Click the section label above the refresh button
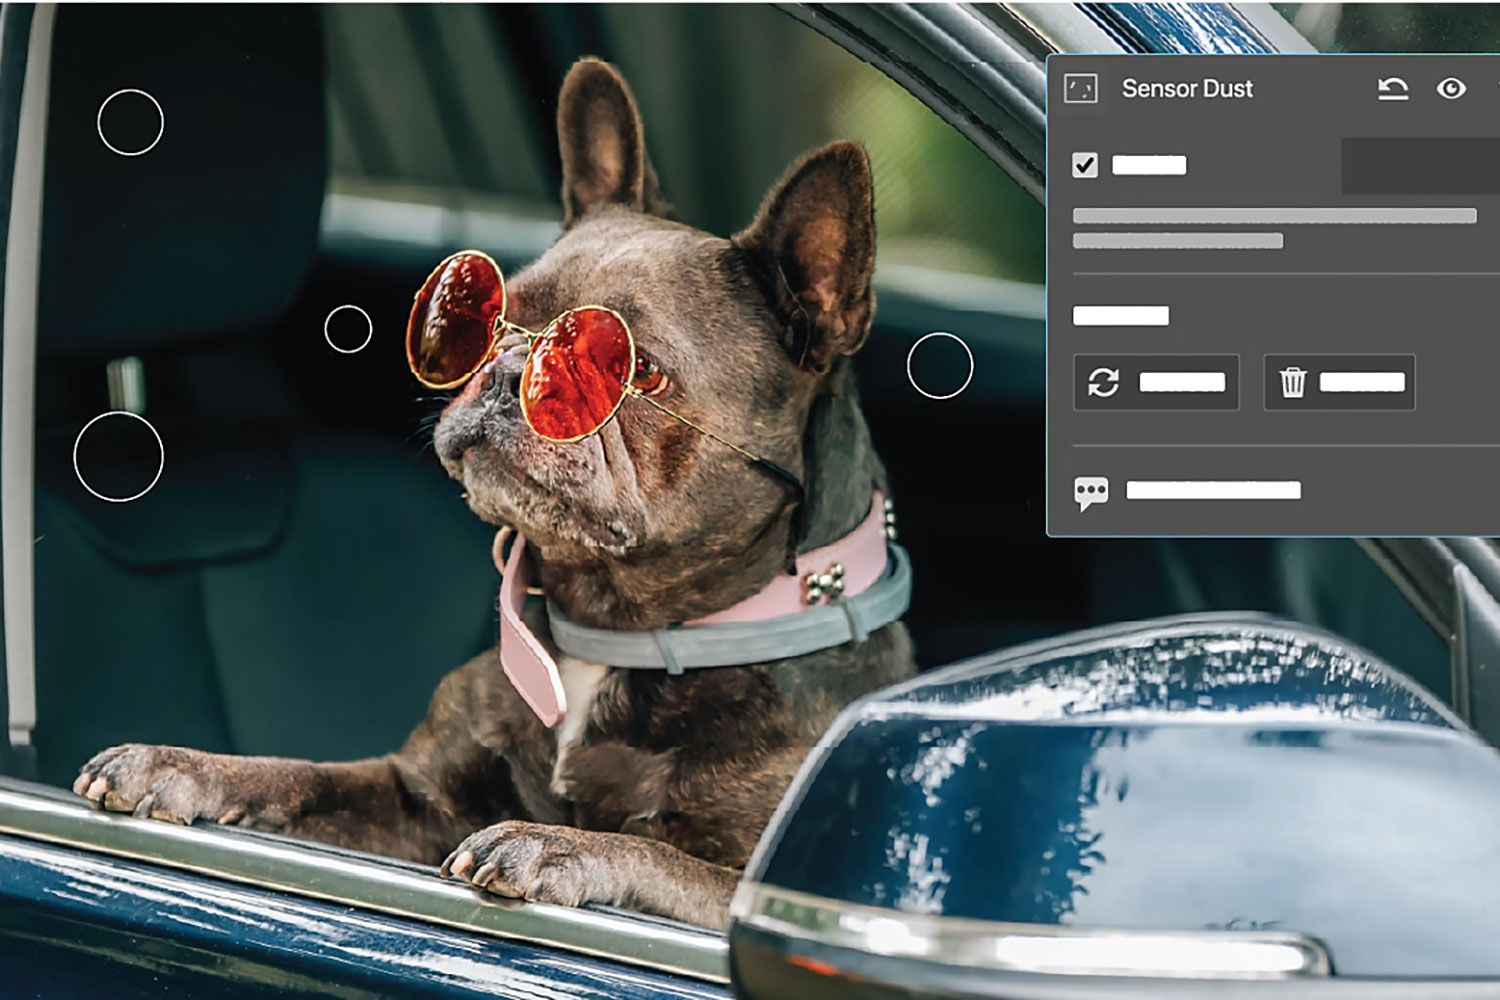 click(1120, 316)
